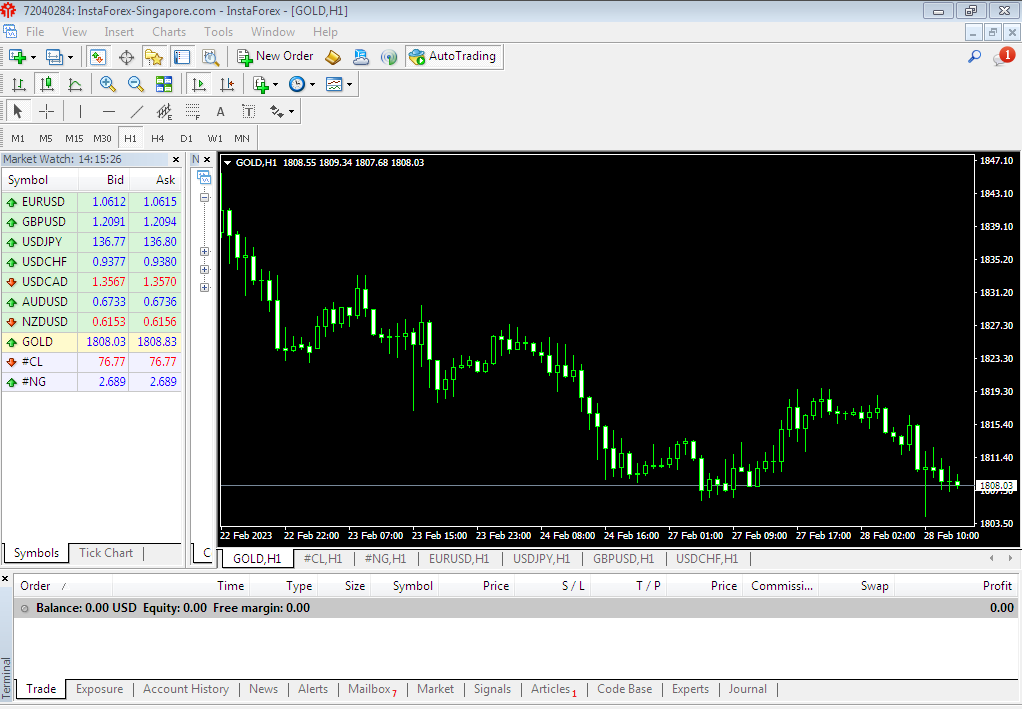This screenshot has width=1022, height=709.
Task: Open the Tools menu
Action: tap(218, 32)
